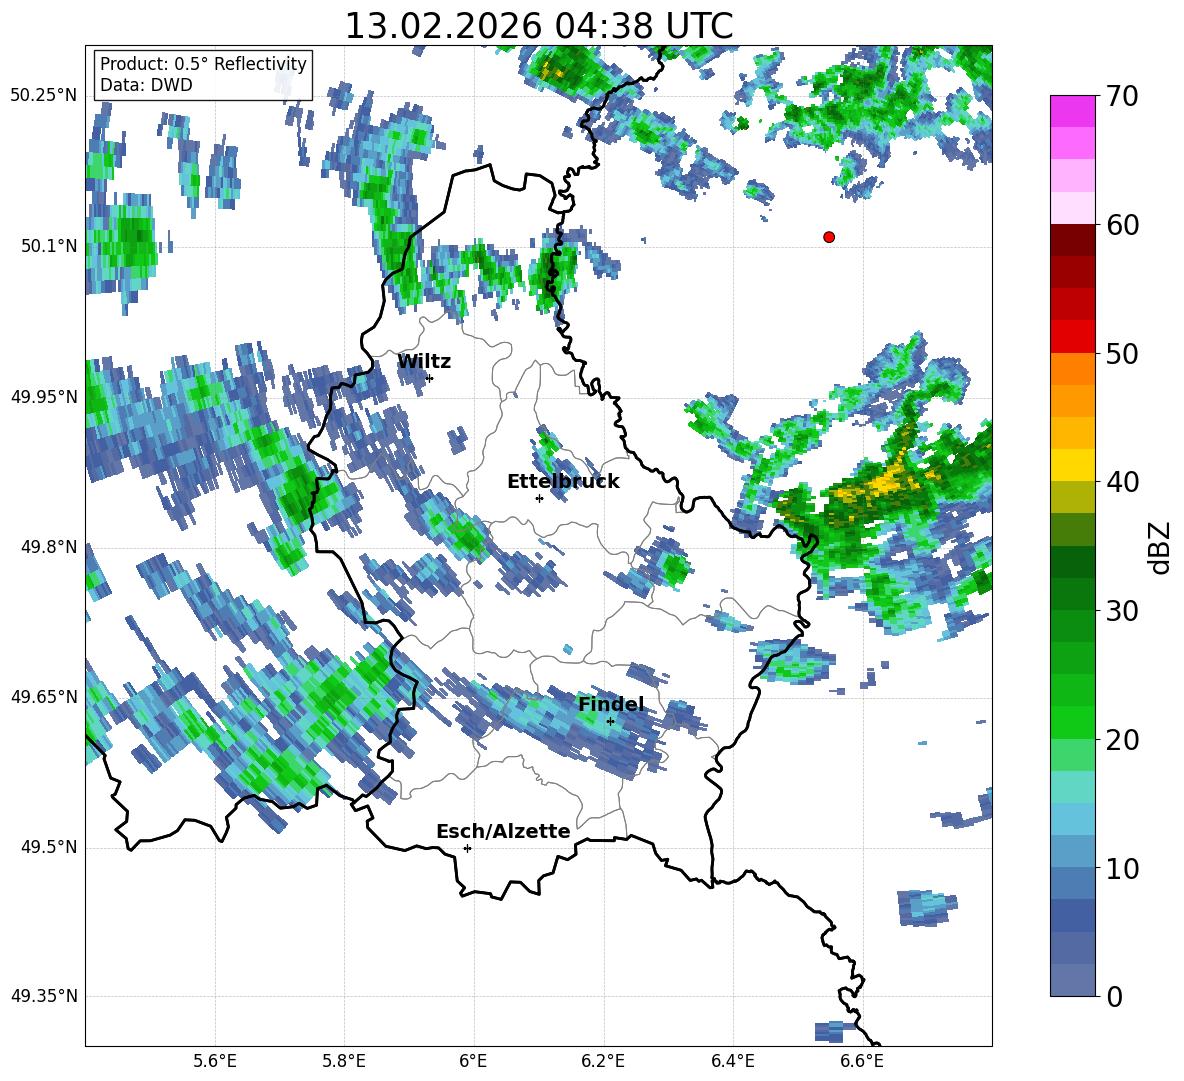Click the Wiltz location cross marker
The width and height of the screenshot is (1184, 1081).
click(x=430, y=378)
